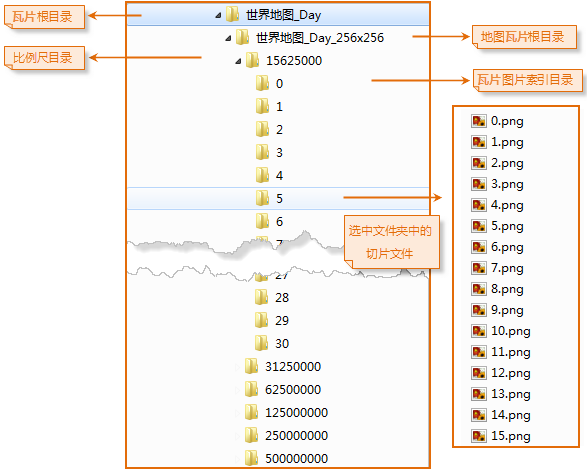Open the 12.png tile file

click(511, 373)
